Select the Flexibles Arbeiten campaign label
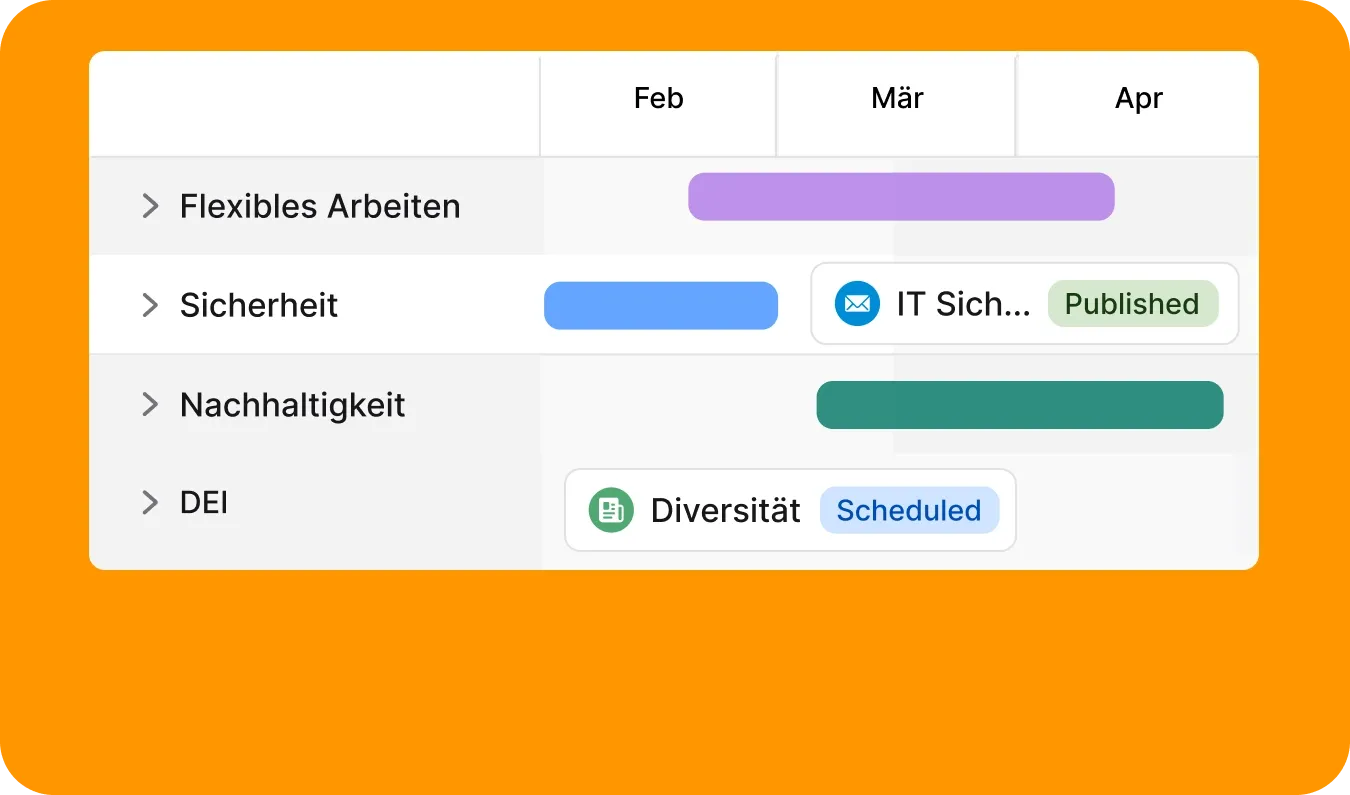This screenshot has width=1350, height=795. click(320, 206)
